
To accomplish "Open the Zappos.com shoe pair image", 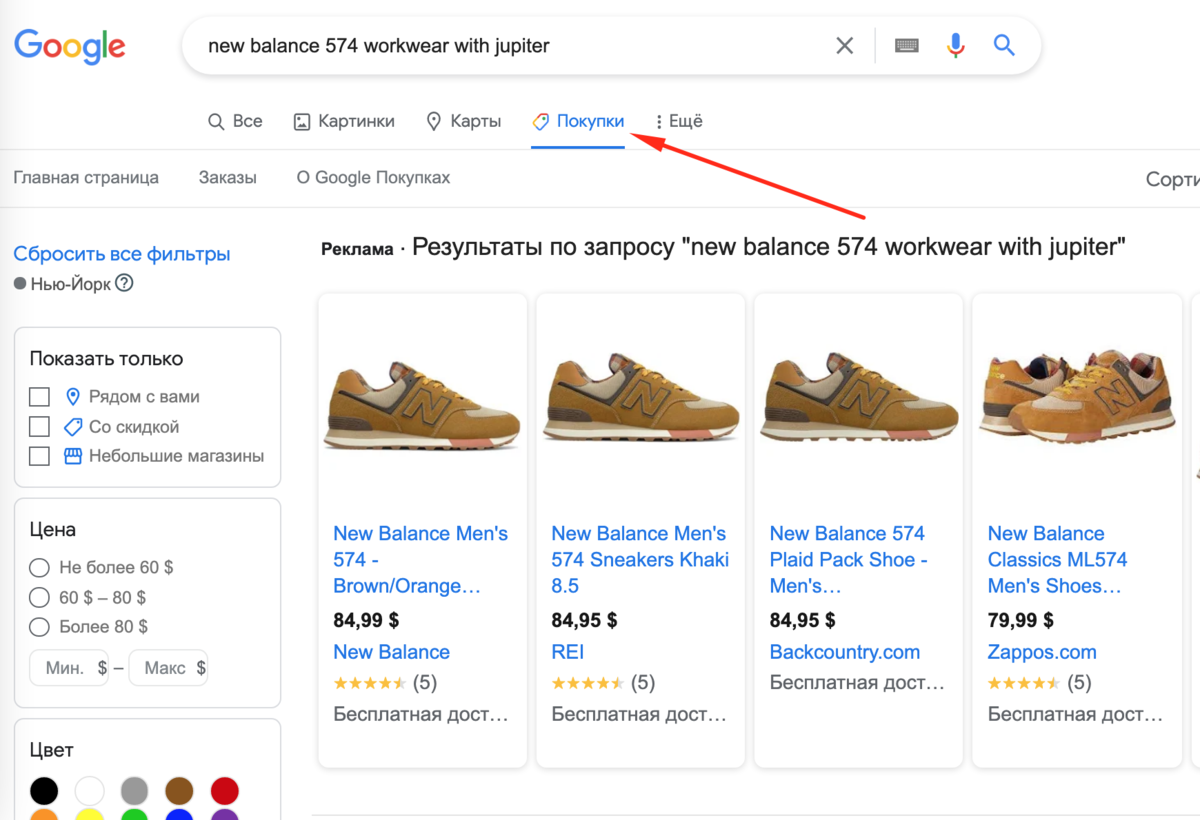I will tap(1076, 398).
